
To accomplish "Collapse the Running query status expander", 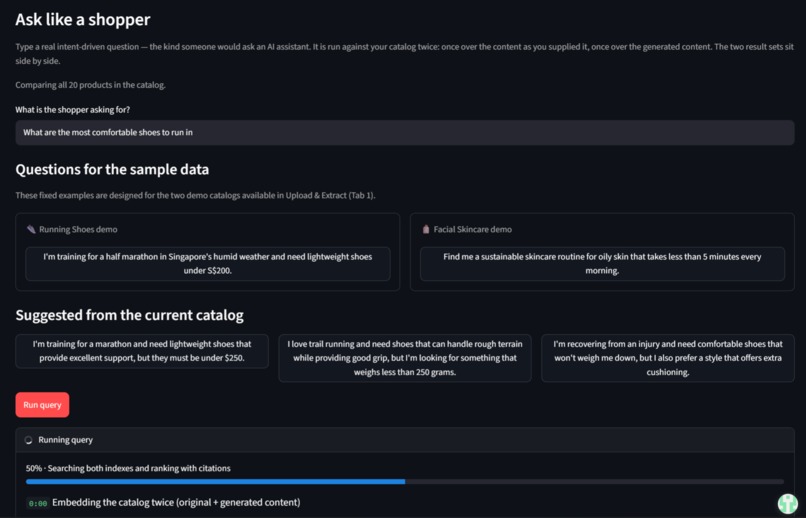I will click(405, 440).
